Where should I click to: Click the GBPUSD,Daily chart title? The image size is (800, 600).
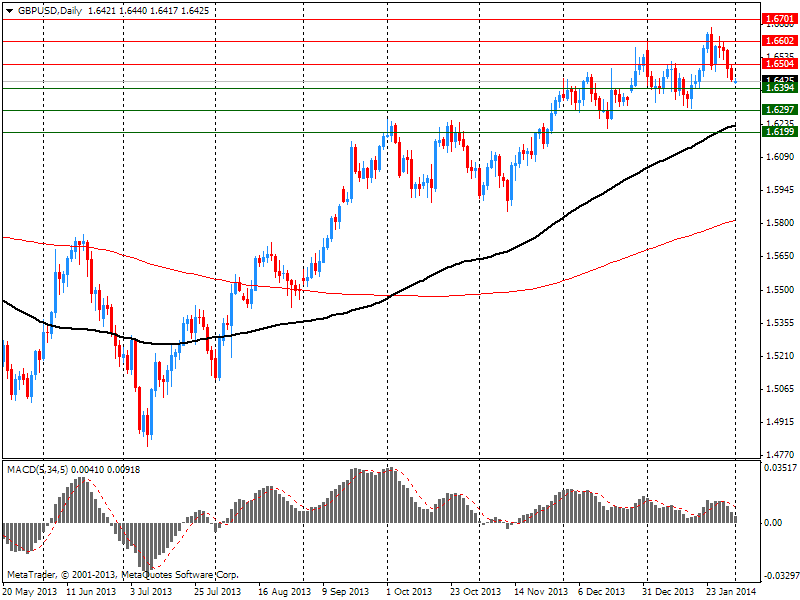(52, 10)
